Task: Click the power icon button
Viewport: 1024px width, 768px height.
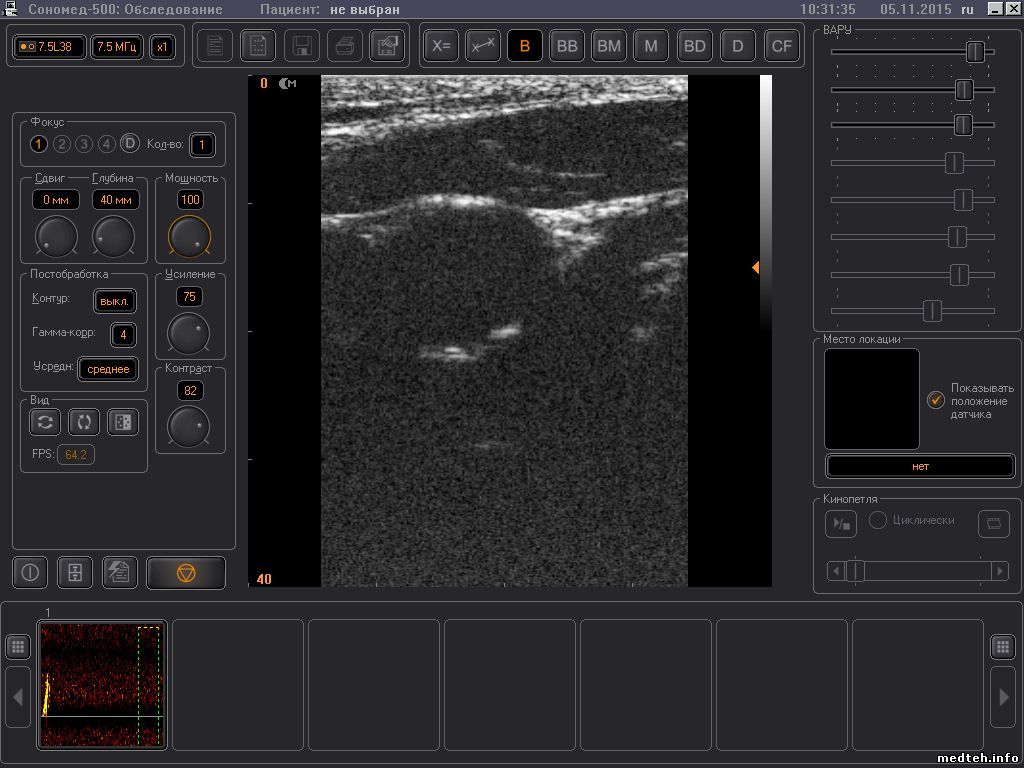Action: pyautogui.click(x=30, y=573)
